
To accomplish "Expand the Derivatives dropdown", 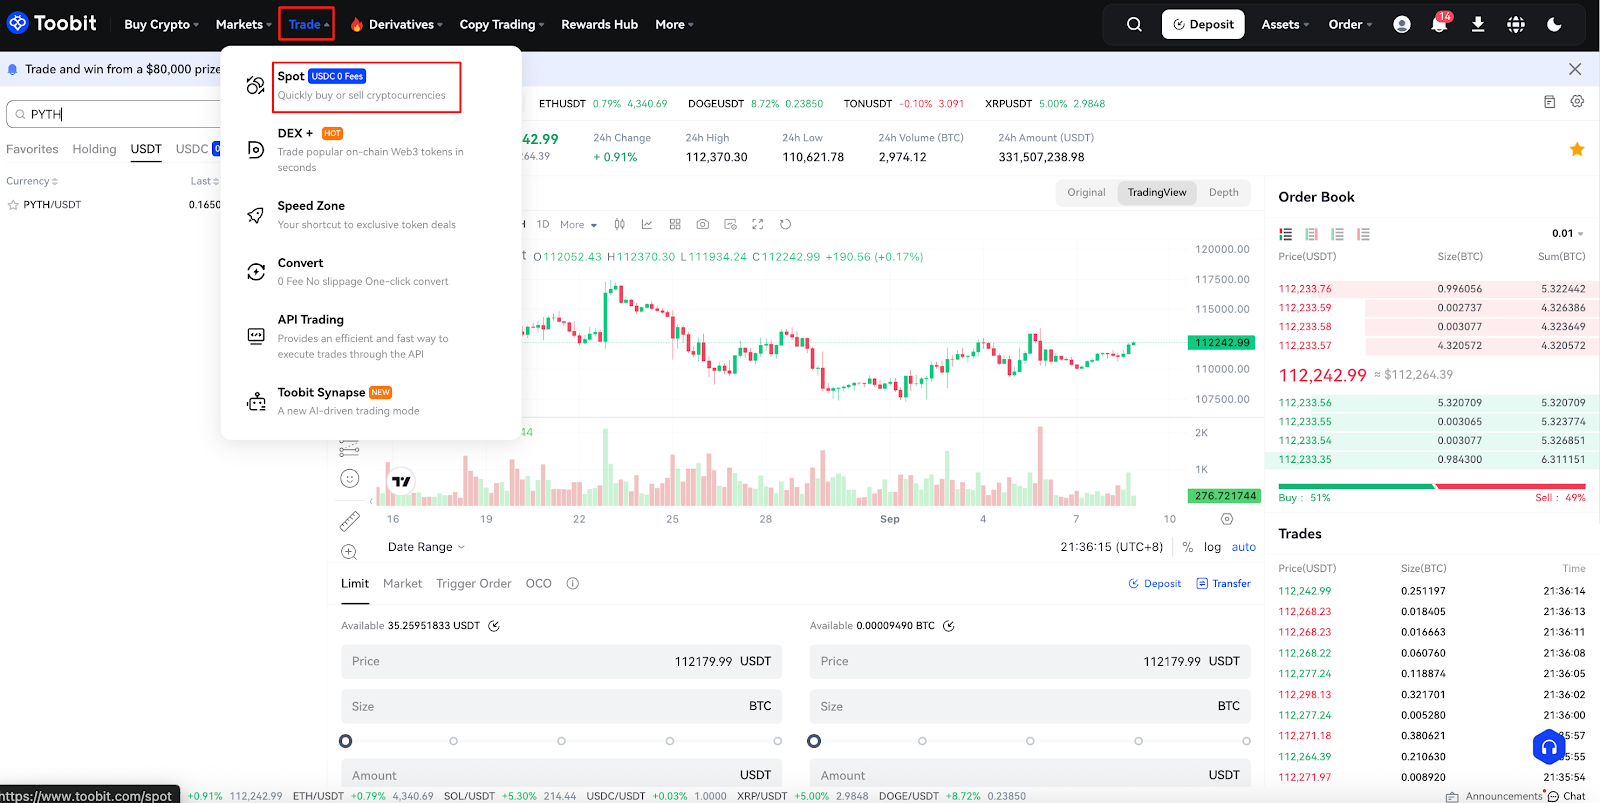I will point(396,24).
